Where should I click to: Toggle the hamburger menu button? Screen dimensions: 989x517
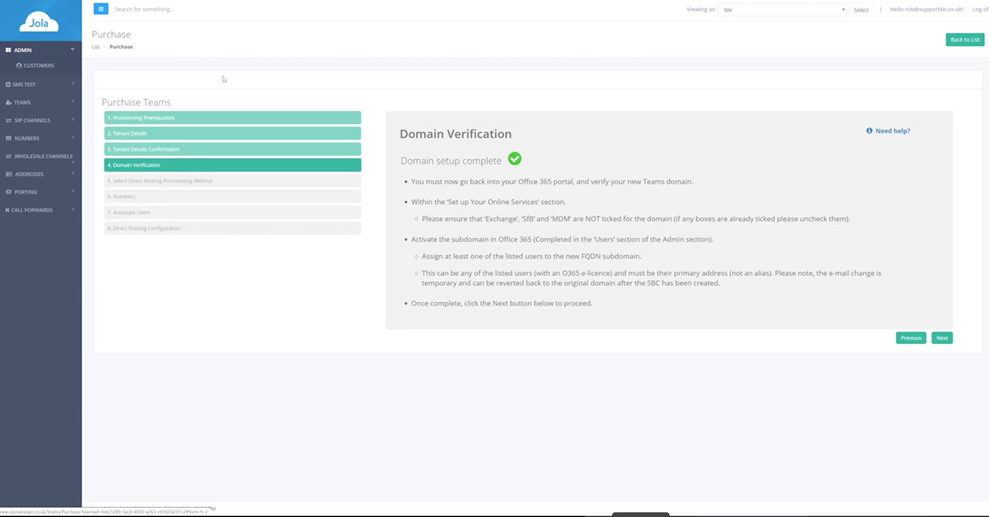click(101, 9)
